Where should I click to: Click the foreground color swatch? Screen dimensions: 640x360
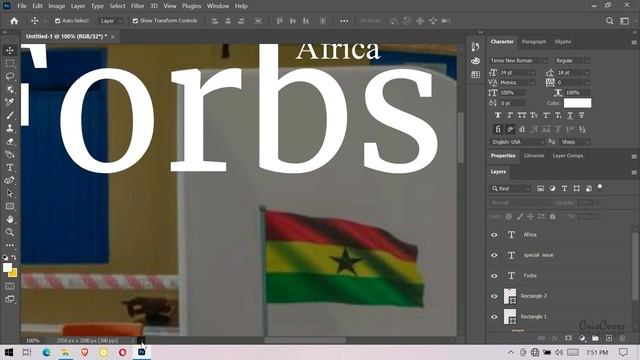coord(7,267)
